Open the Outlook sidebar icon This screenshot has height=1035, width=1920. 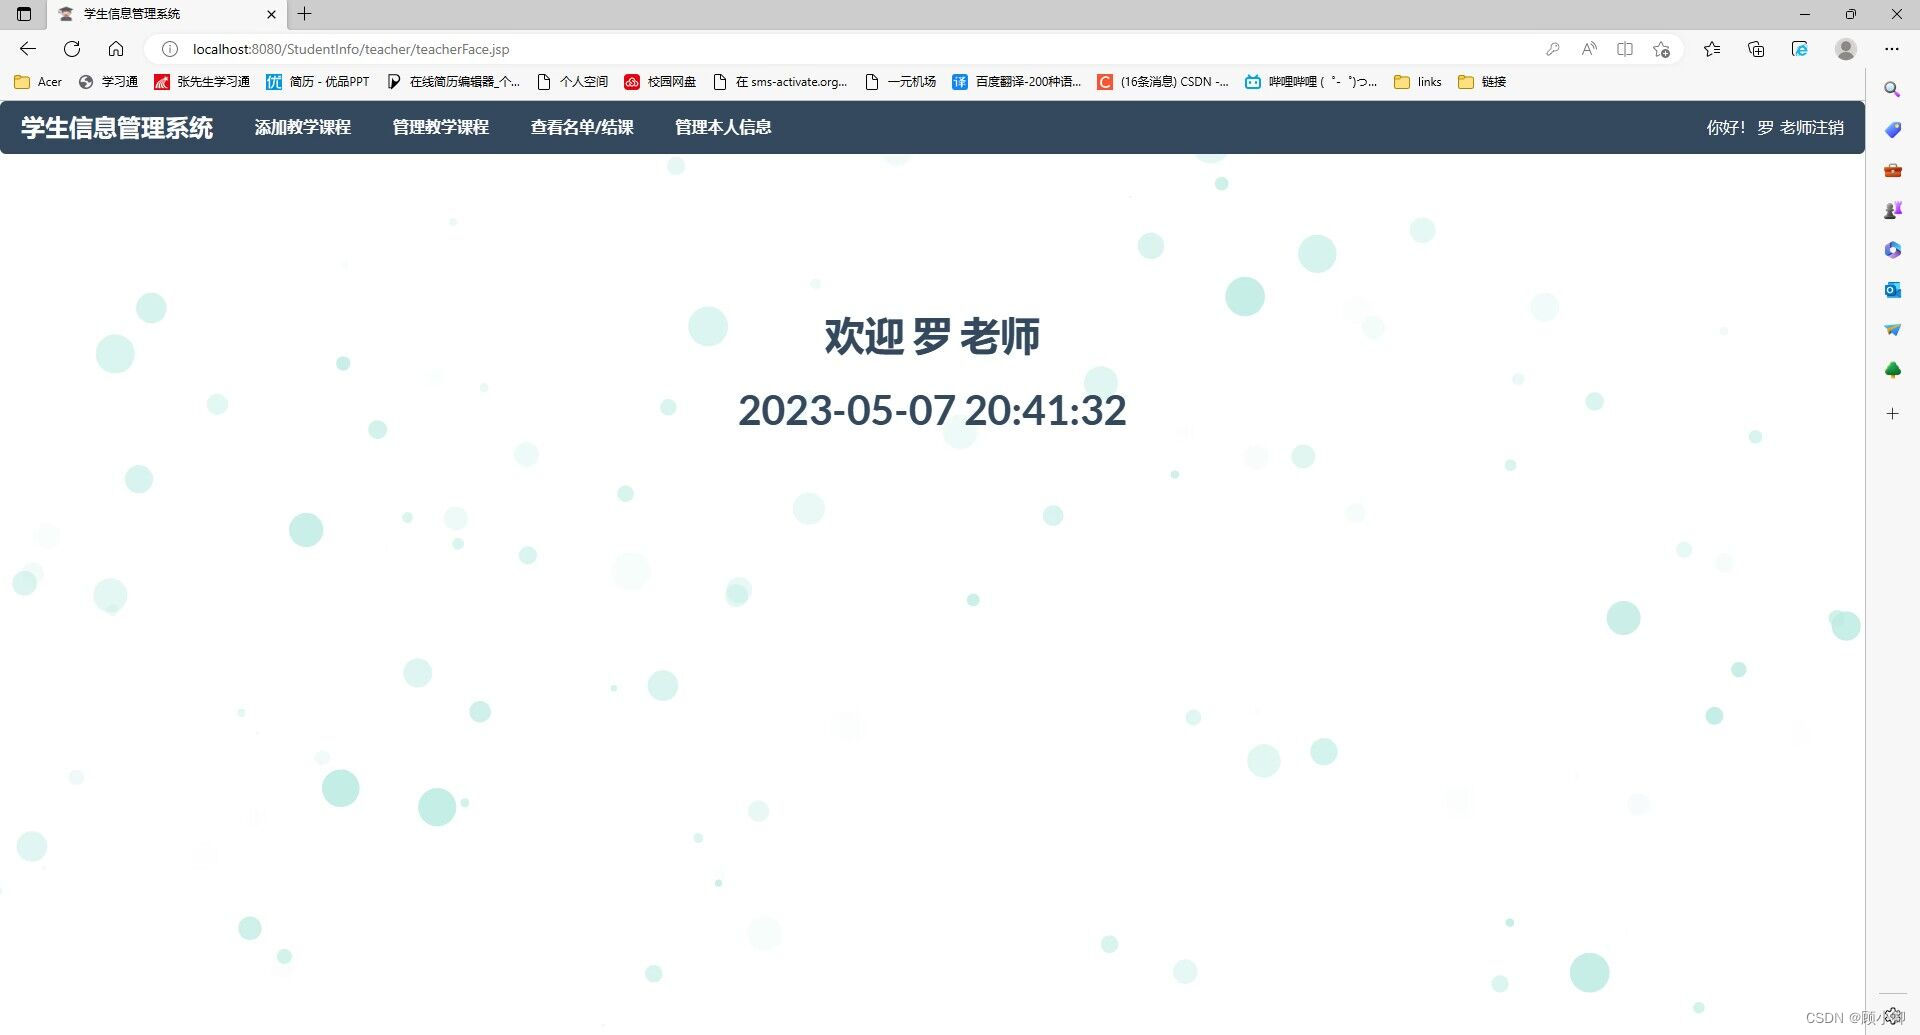(1893, 289)
